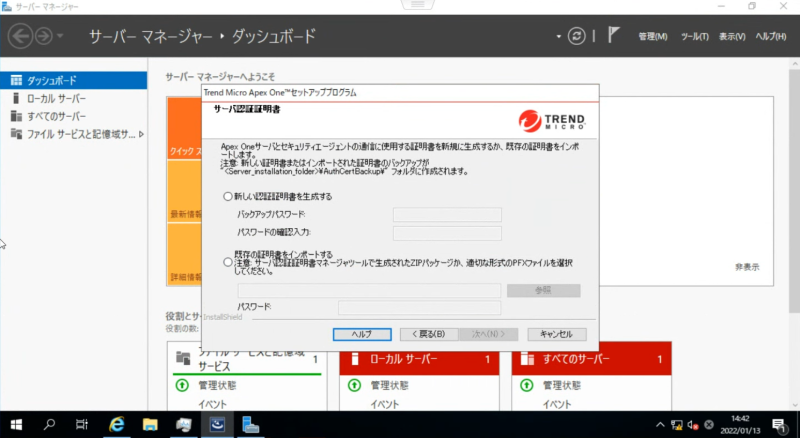The width and height of the screenshot is (800, 438).
Task: Select the import existing certificate radio button
Action: [x=228, y=262]
